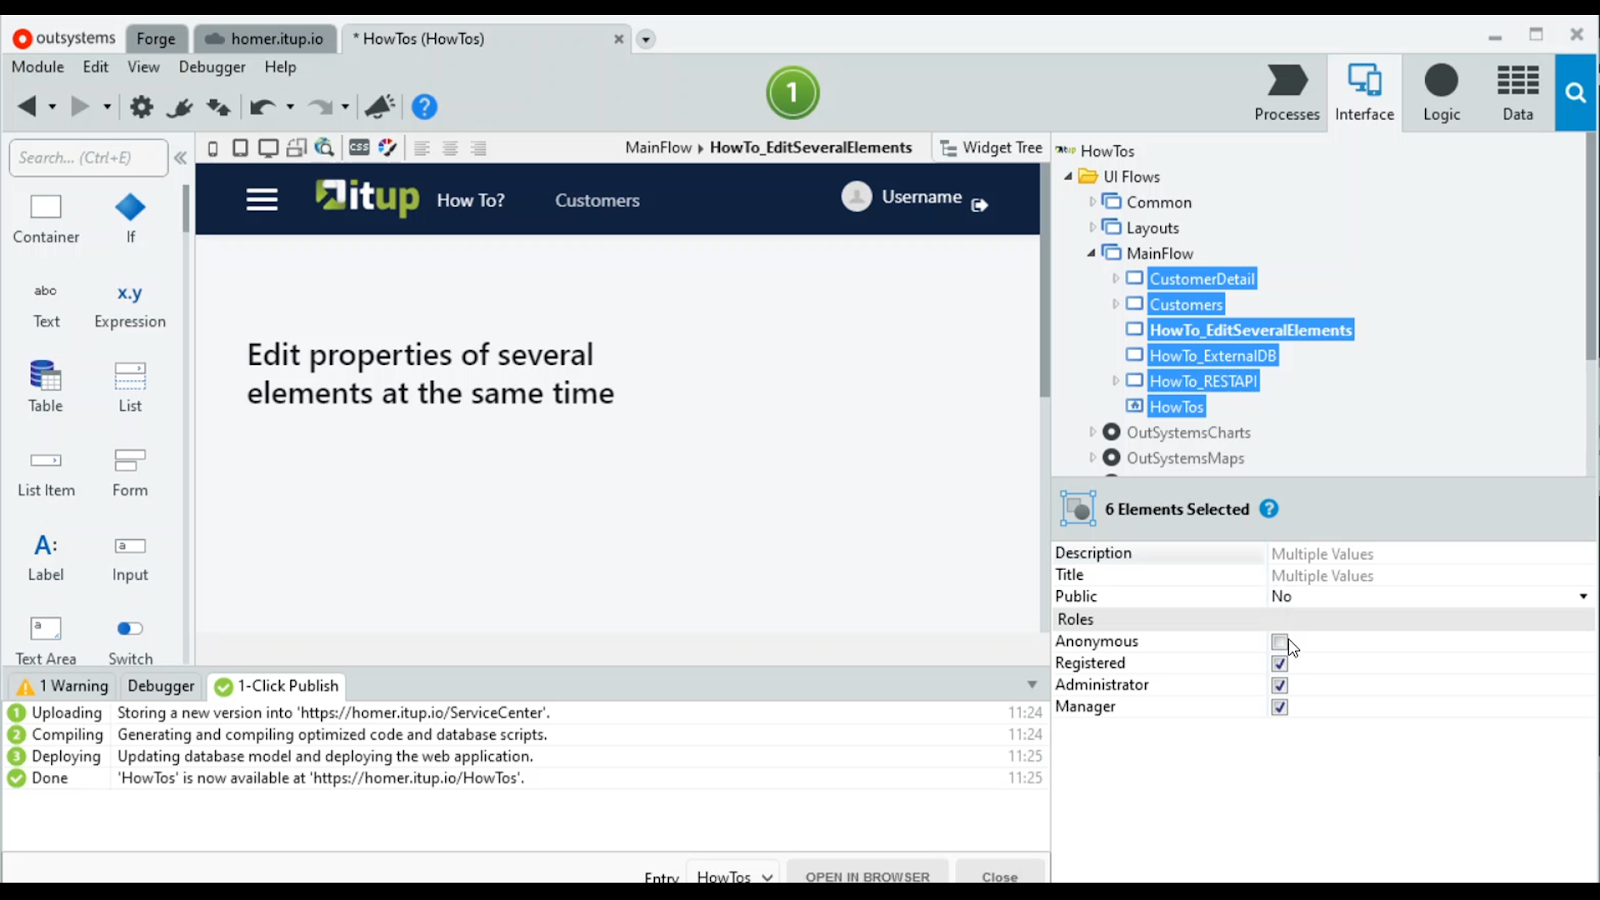This screenshot has height=900, width=1600.
Task: Click the forward navigation arrow
Action: (80, 107)
